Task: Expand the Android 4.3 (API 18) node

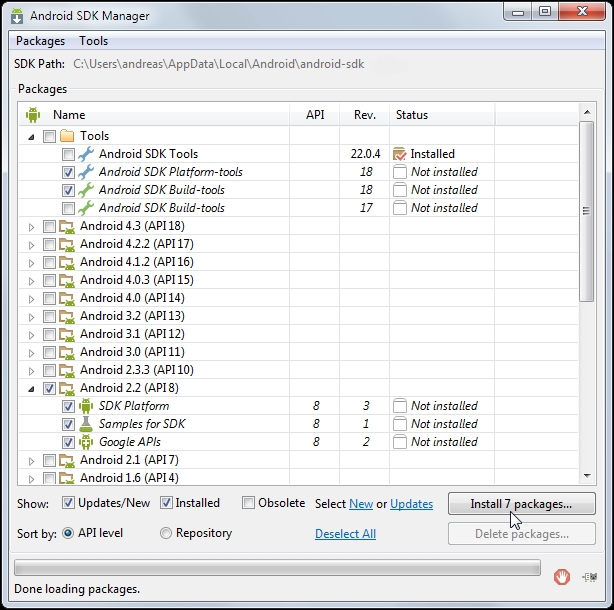Action: (31, 227)
